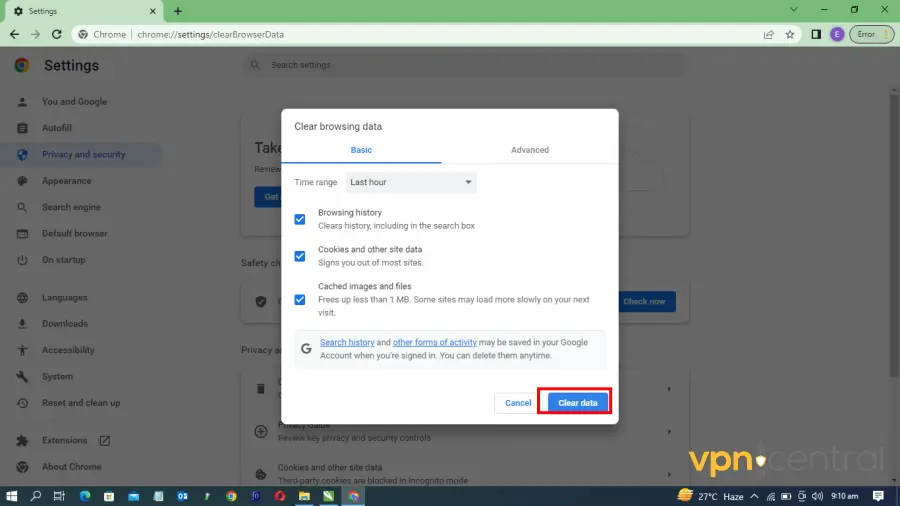Open Outlook from the taskbar

coord(183,496)
